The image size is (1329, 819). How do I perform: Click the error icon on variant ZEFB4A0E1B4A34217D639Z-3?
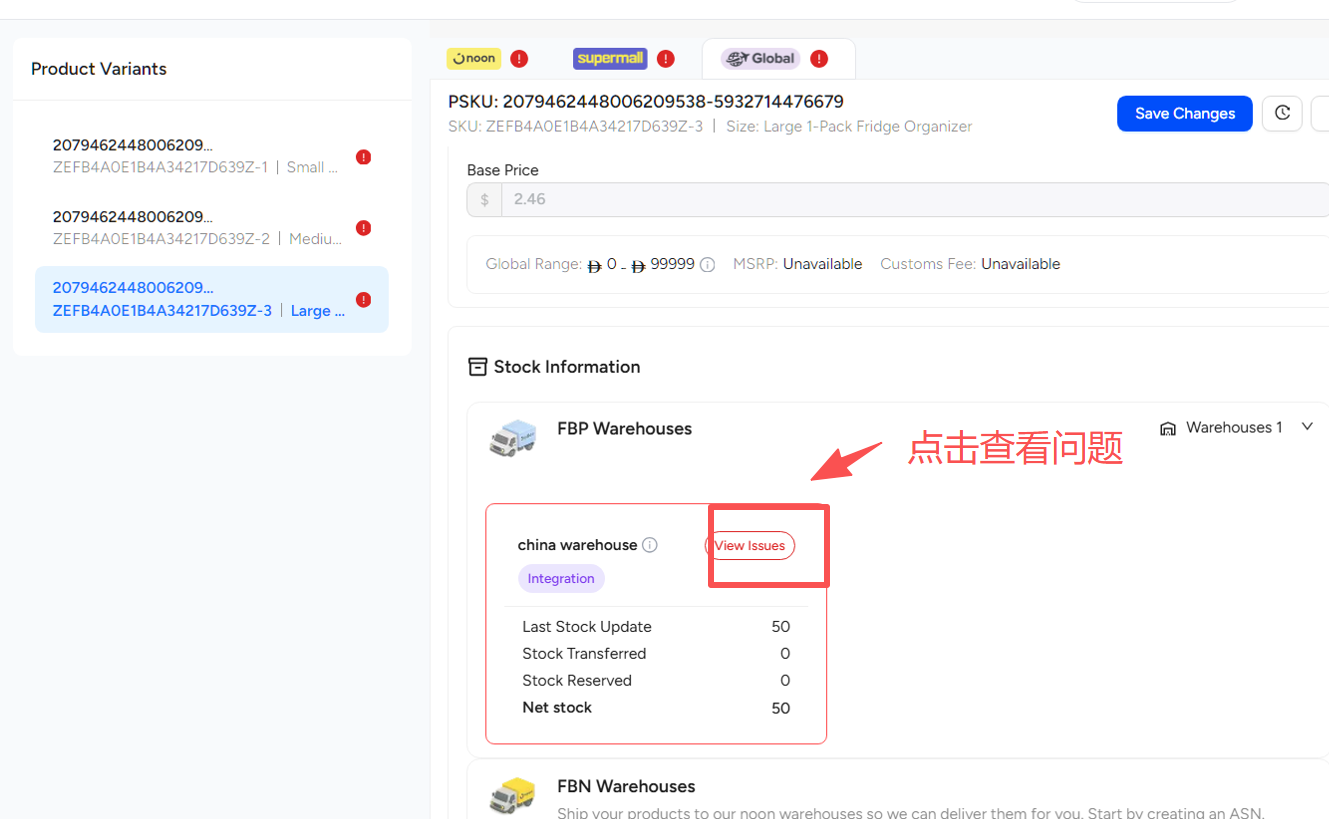tap(364, 300)
